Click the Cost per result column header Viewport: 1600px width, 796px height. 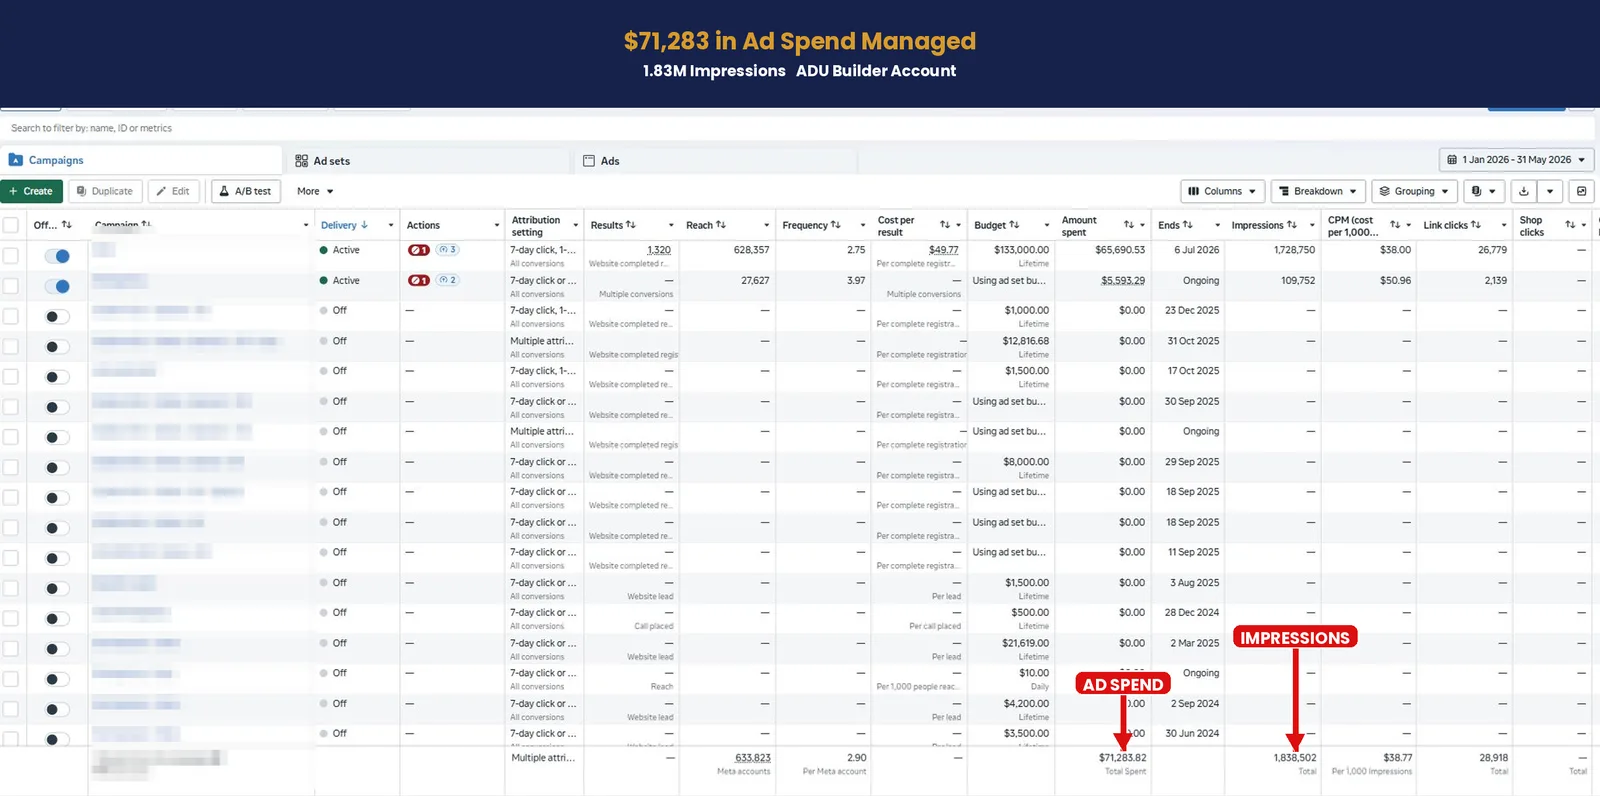click(896, 226)
